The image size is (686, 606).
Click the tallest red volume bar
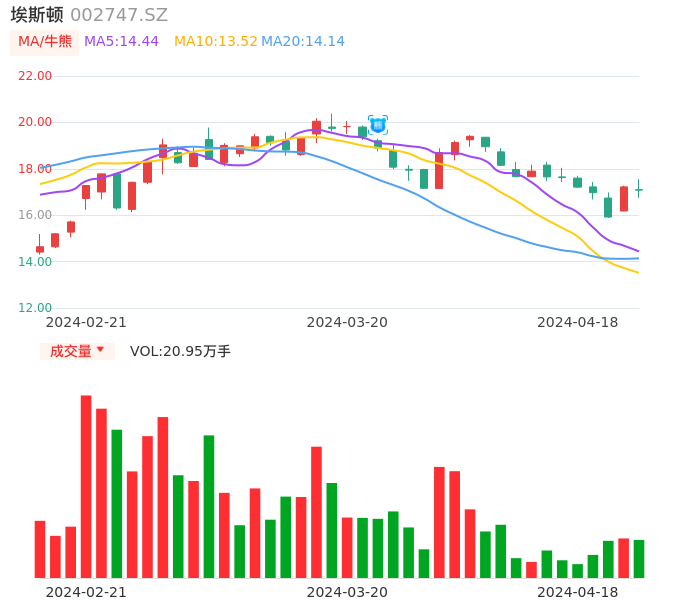point(86,486)
